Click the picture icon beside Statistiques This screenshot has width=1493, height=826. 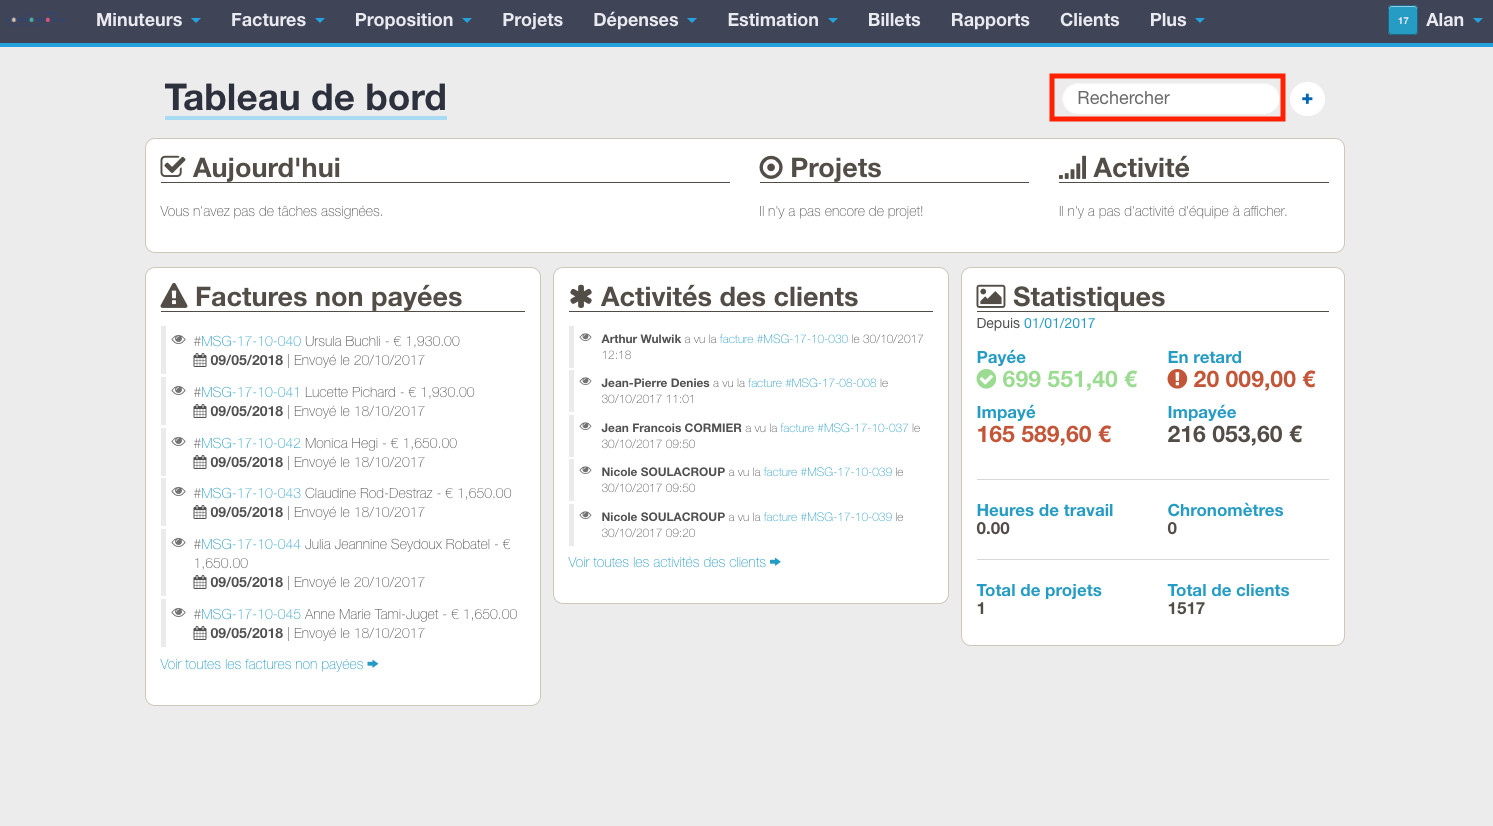tap(991, 296)
